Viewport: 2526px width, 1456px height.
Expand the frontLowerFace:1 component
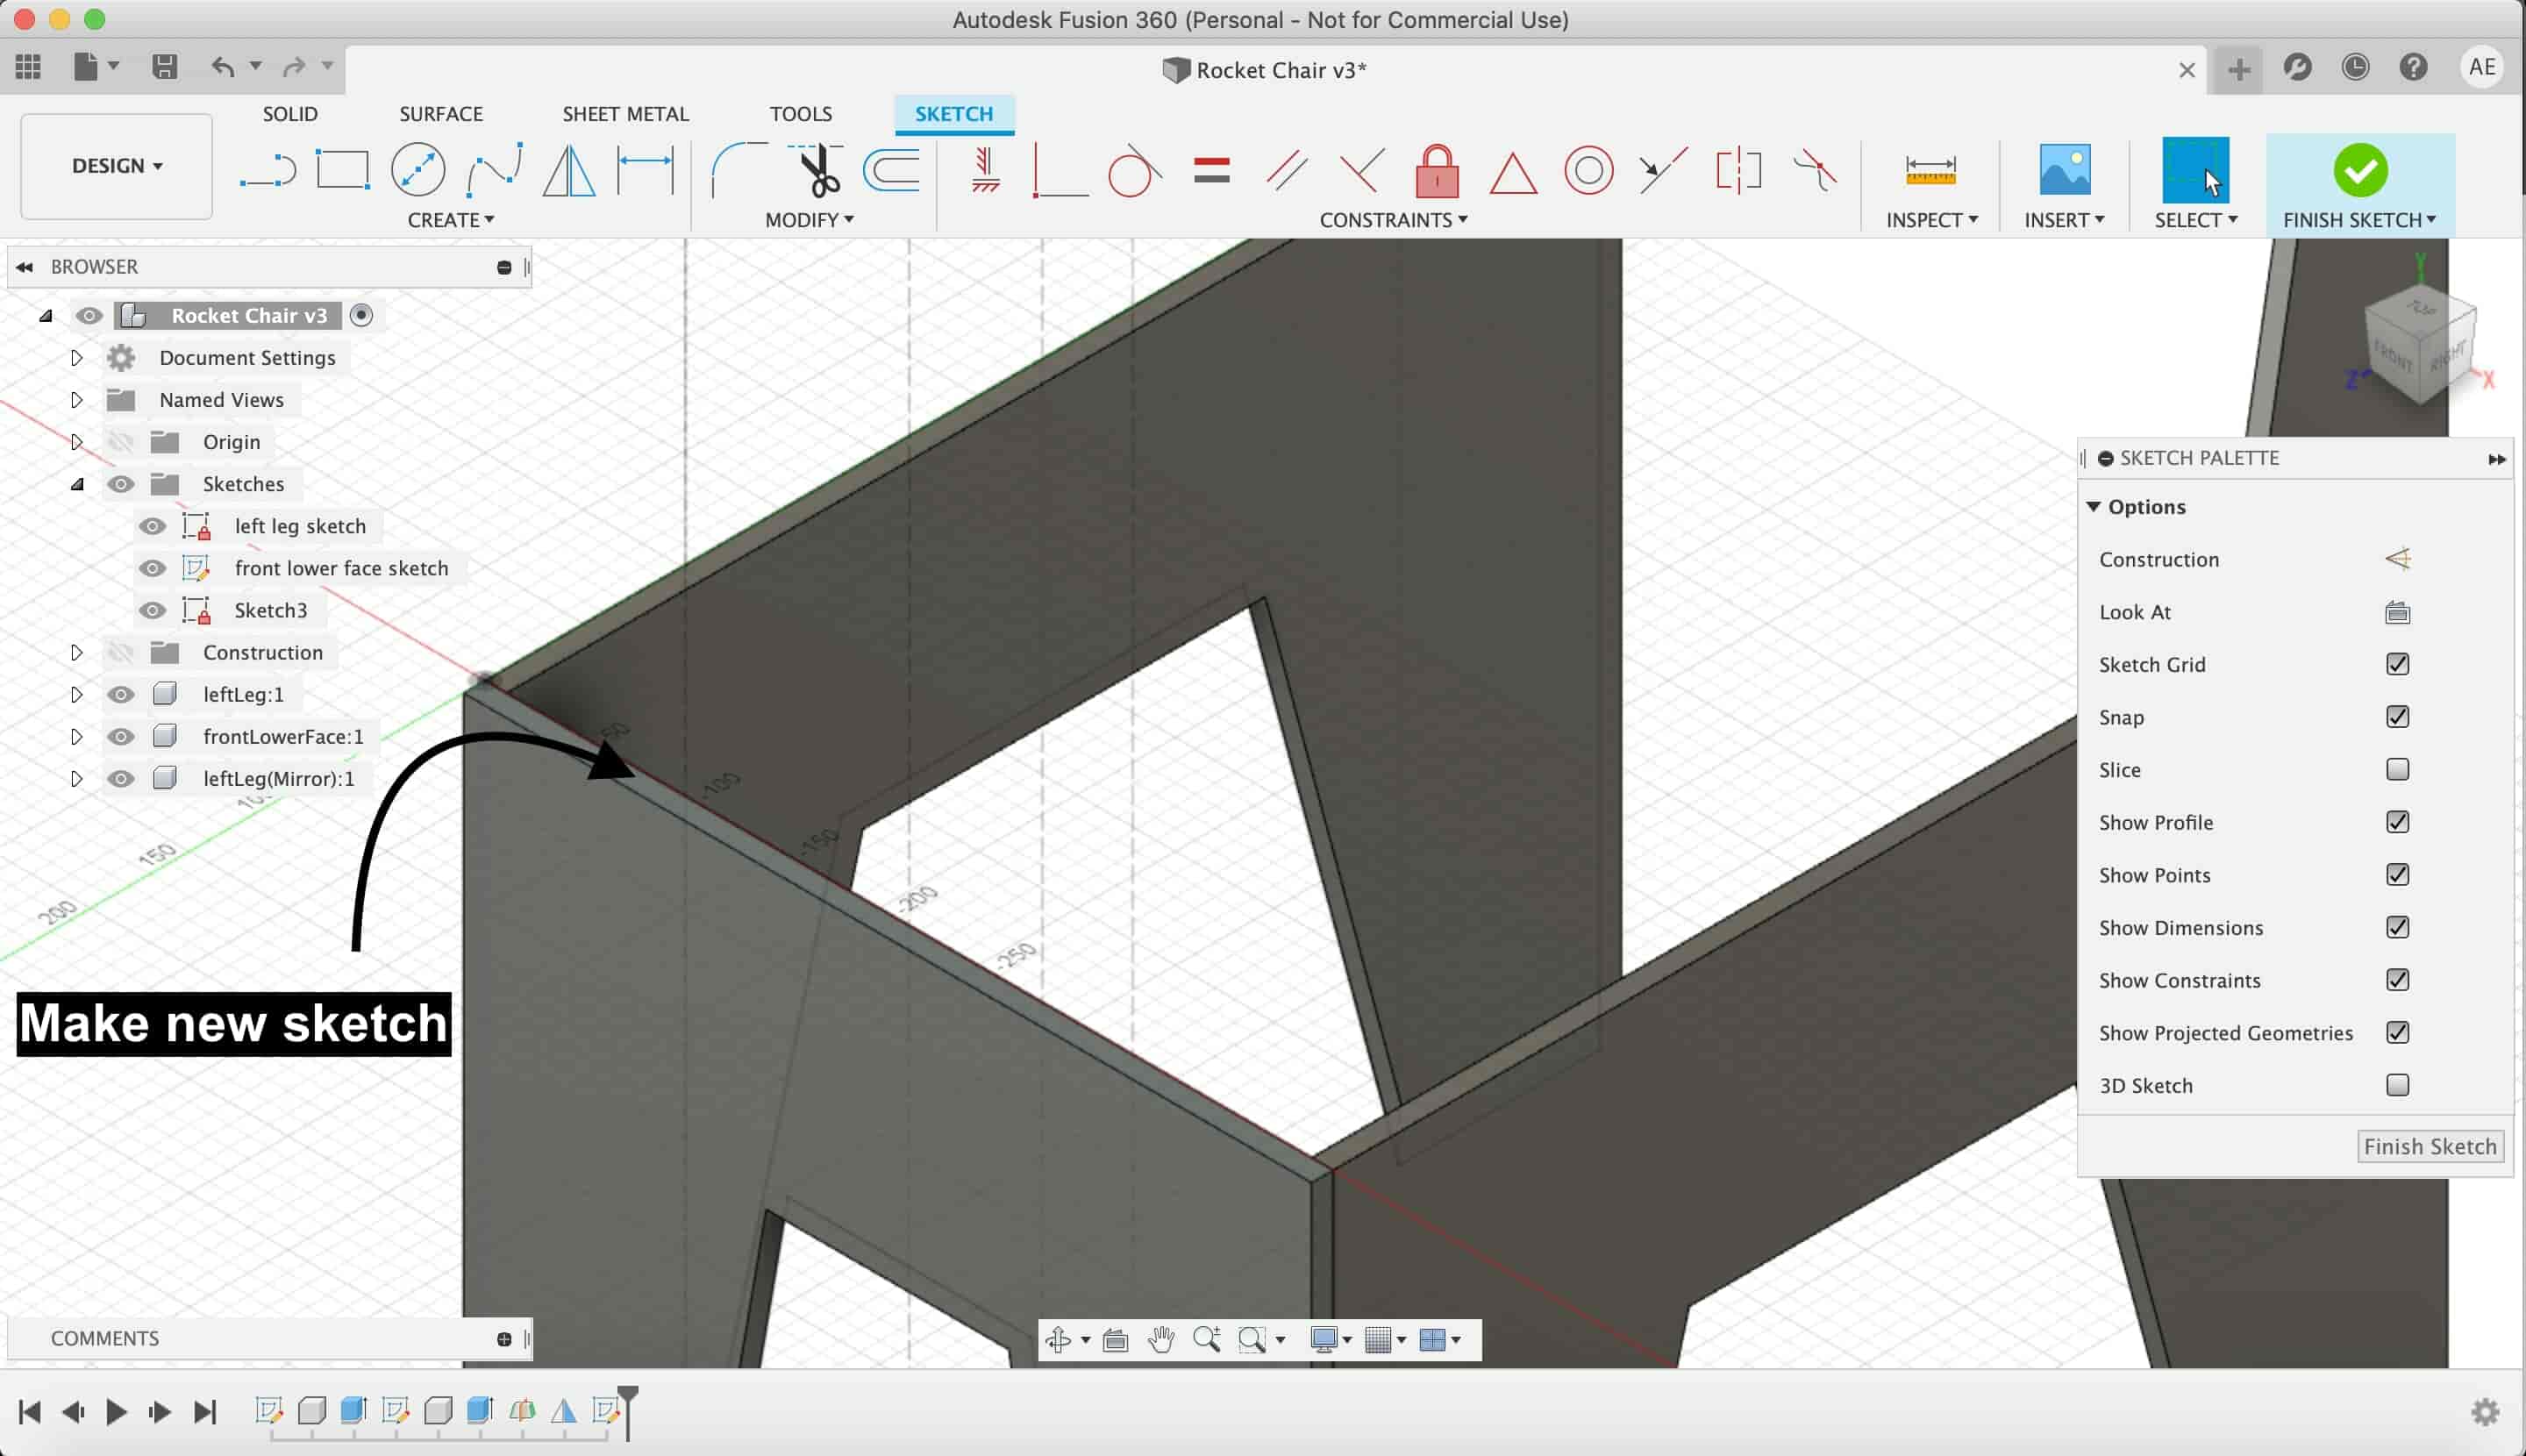[76, 736]
